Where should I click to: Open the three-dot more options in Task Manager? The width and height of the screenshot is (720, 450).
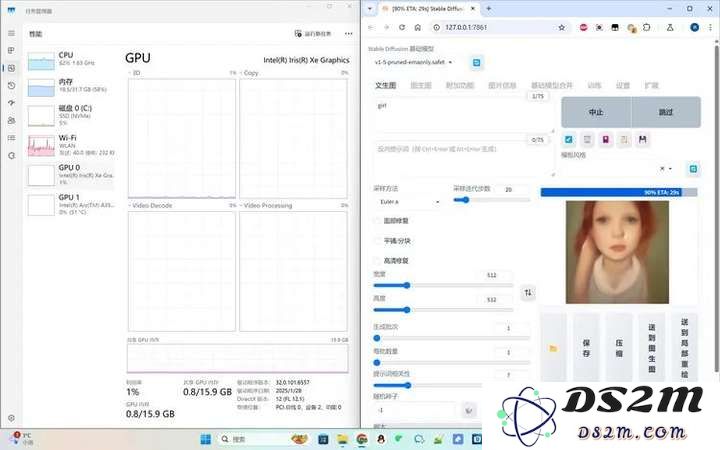(x=349, y=34)
